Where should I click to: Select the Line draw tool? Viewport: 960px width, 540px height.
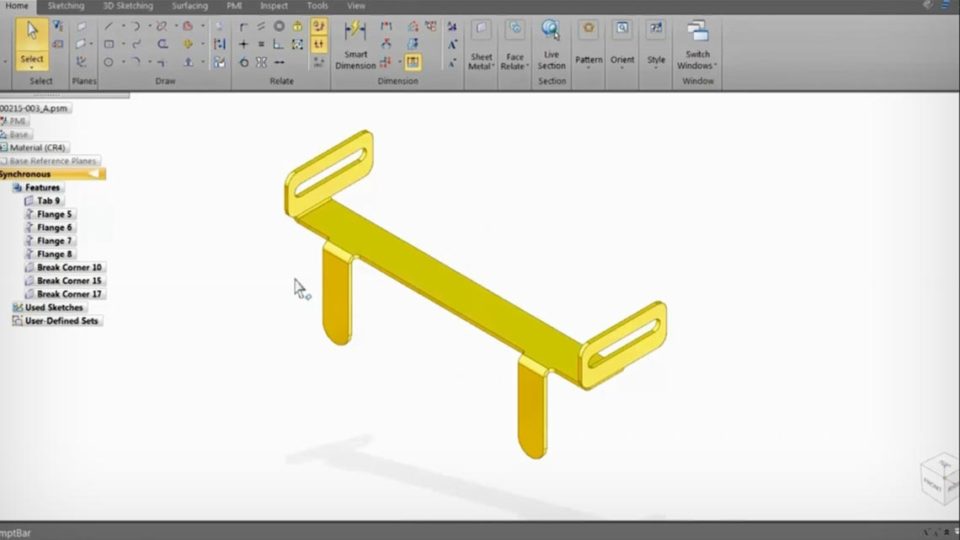(109, 27)
